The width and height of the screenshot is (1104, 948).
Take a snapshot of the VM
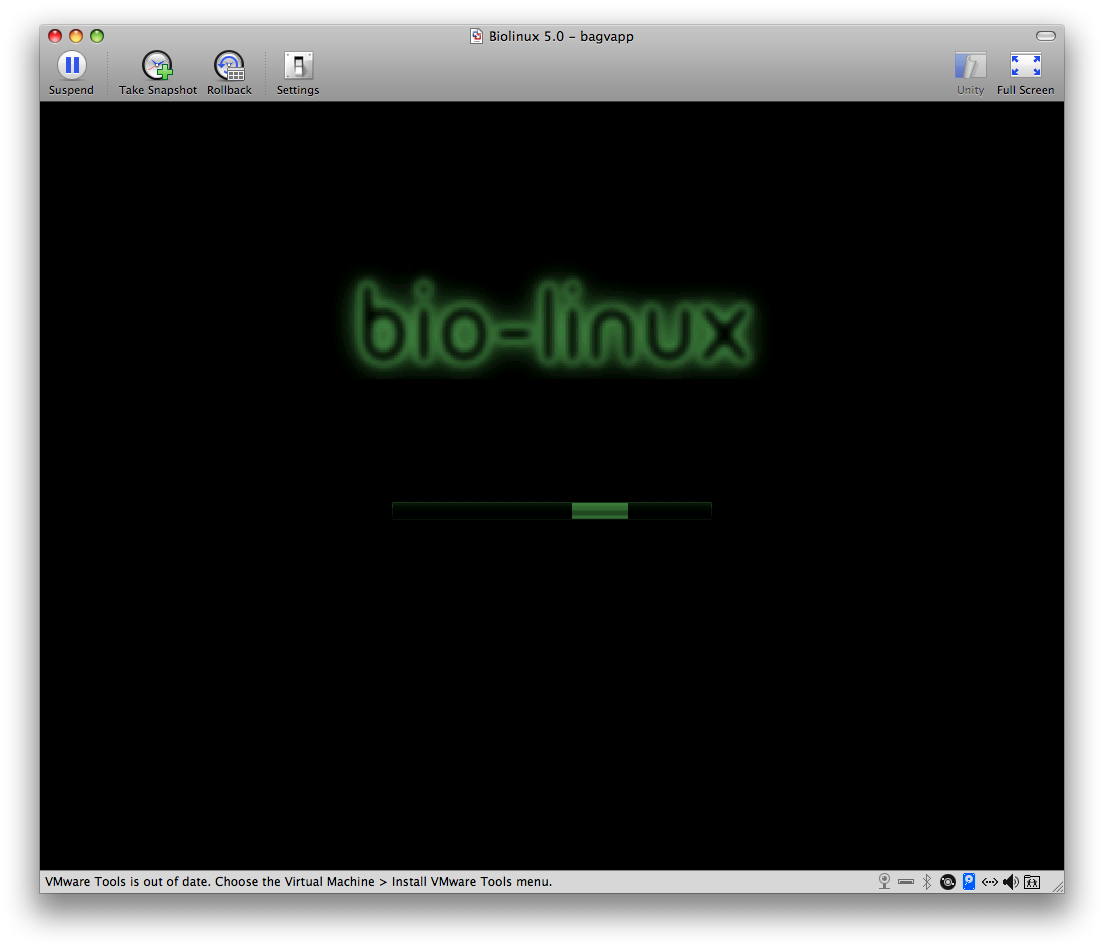(157, 67)
